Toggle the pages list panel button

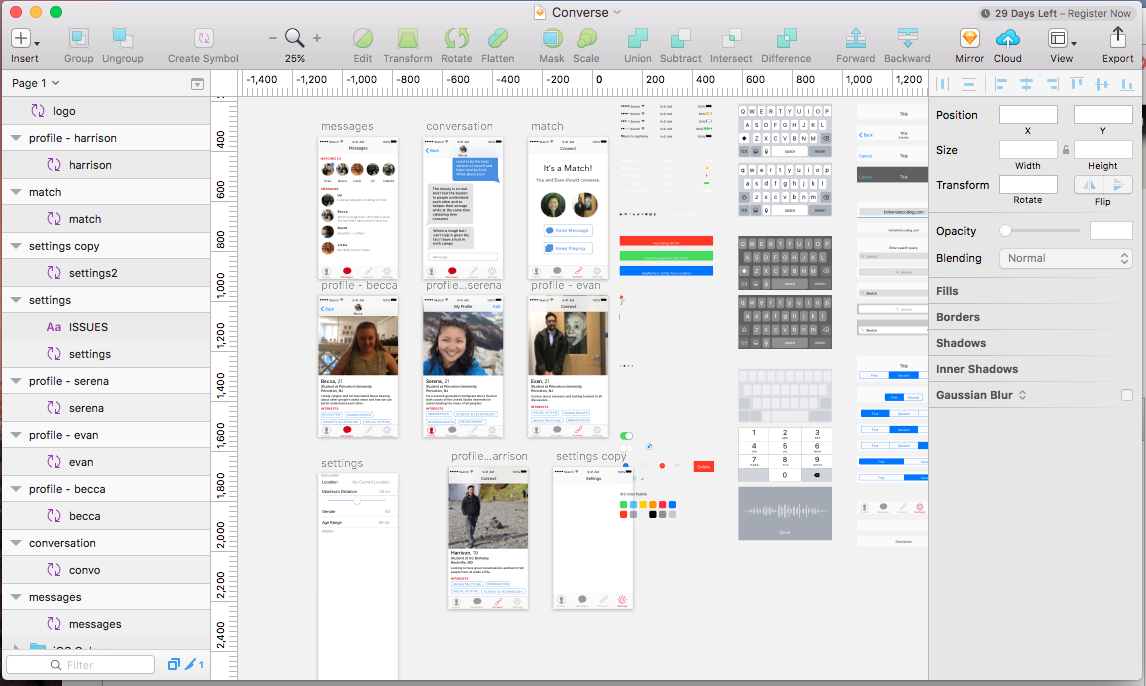pos(197,84)
